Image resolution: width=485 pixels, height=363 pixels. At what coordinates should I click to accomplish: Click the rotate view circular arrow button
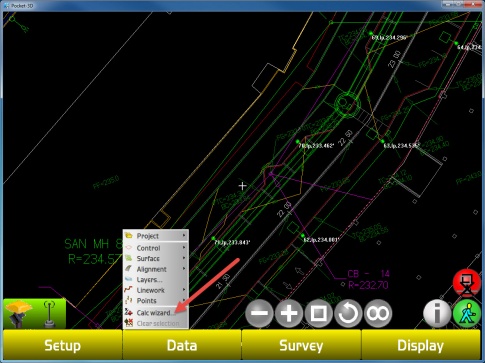point(348,313)
